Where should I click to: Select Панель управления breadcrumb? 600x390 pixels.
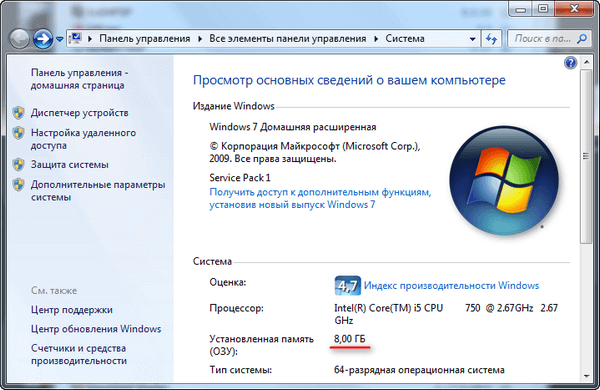[145, 39]
